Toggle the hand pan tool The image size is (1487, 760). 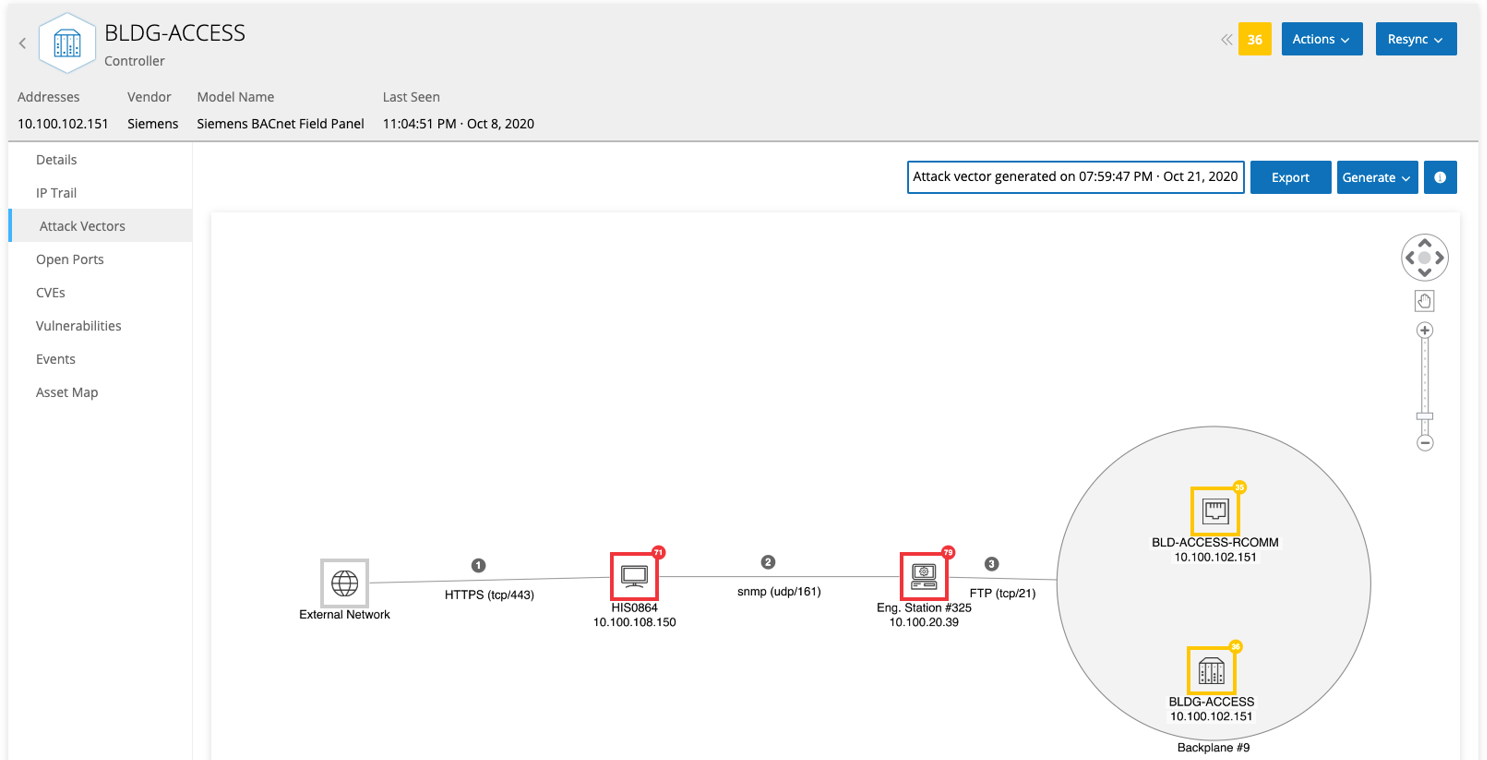[1425, 300]
